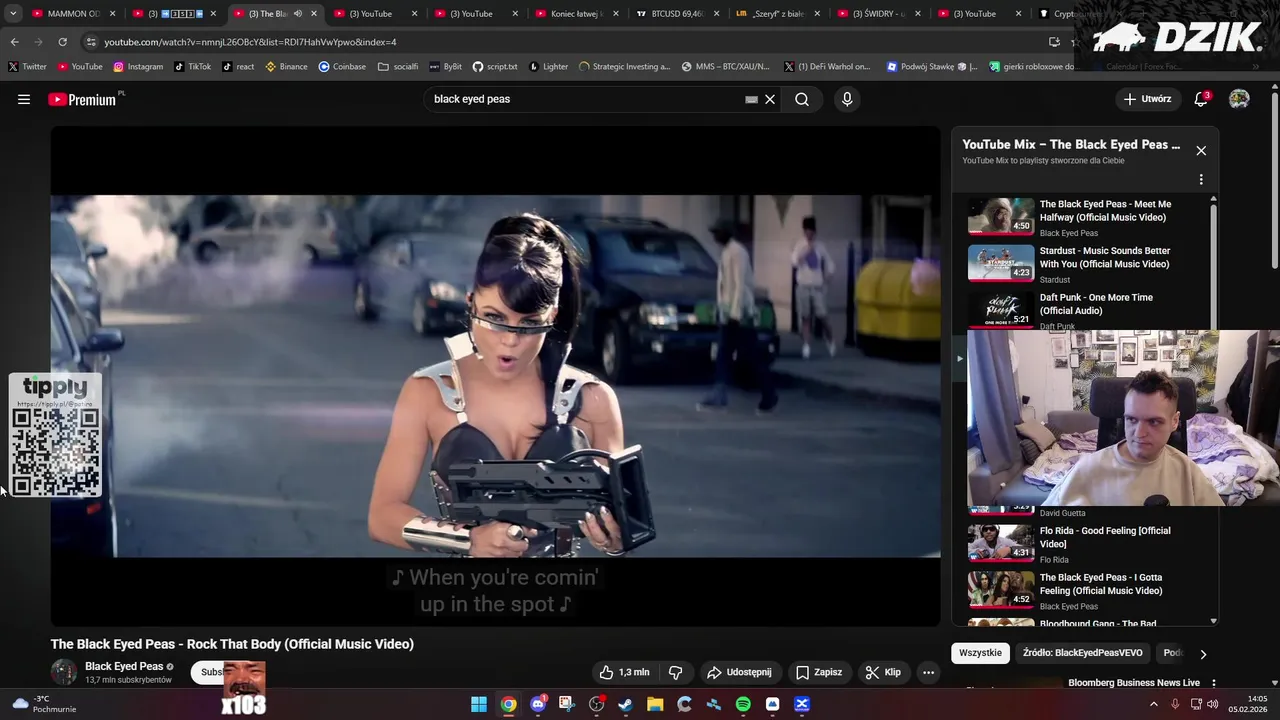
Task: Open the script.txt GitHub bookmark
Action: (495, 67)
